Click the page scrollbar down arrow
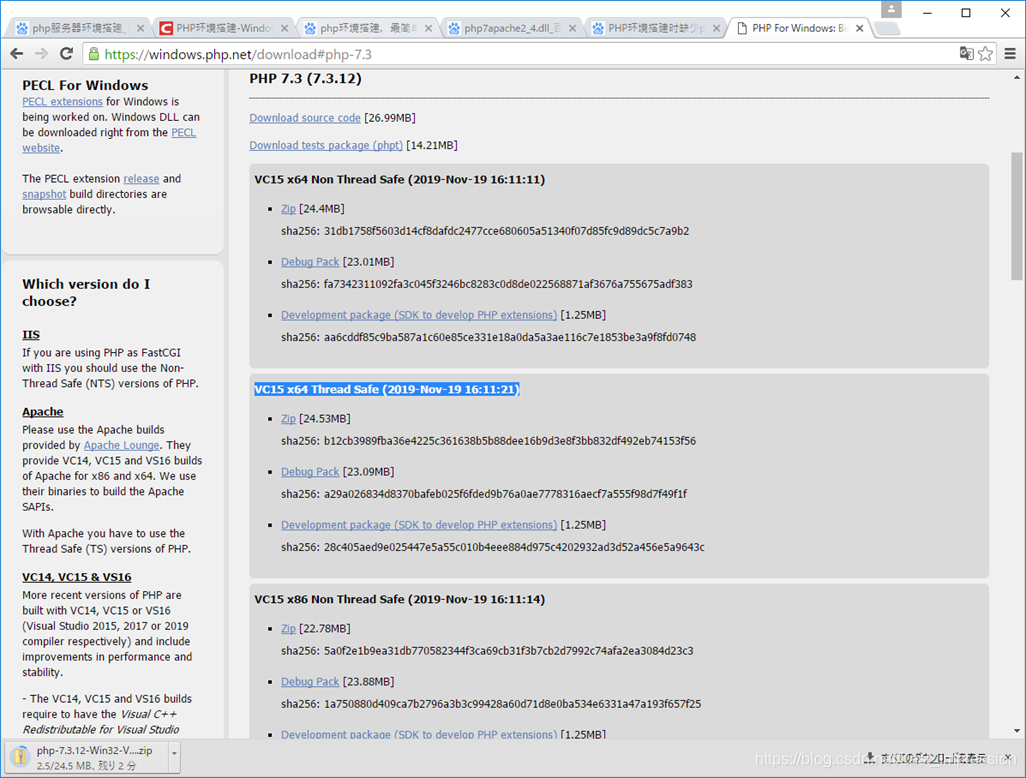1026x778 pixels. click(x=1016, y=731)
